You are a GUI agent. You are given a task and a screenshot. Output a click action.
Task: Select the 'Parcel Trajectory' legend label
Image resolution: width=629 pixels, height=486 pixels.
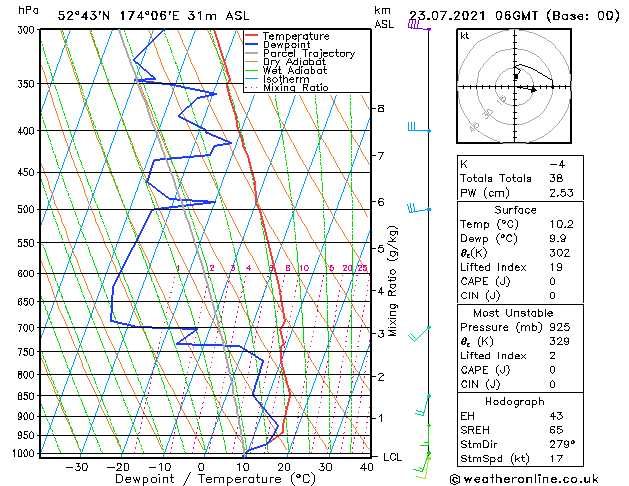tap(309, 53)
